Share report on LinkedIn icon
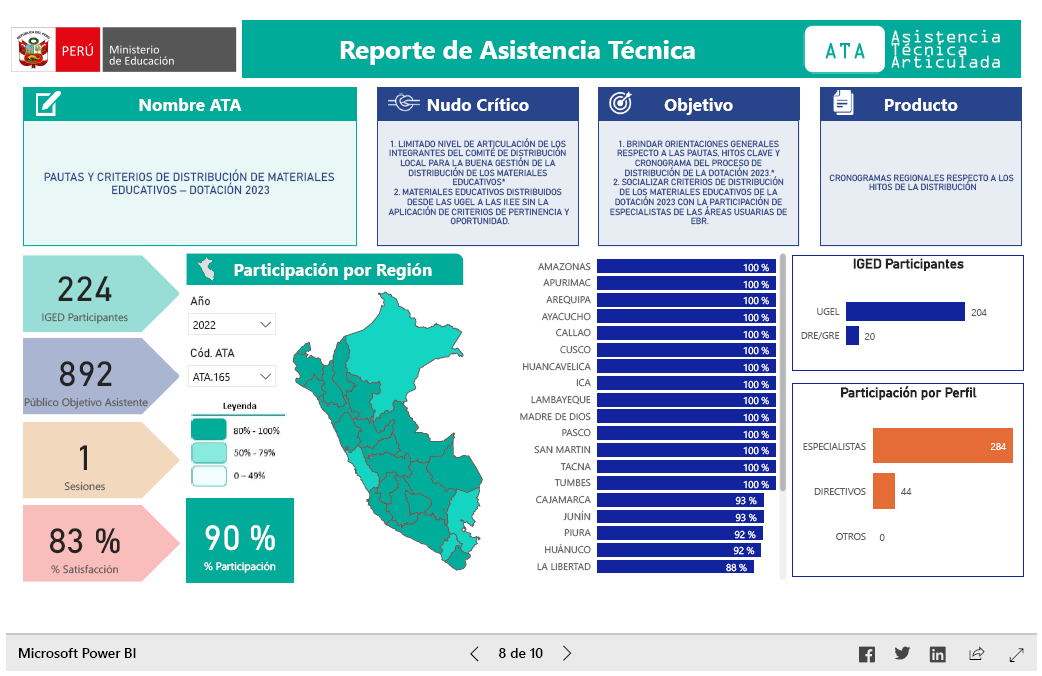Image resolution: width=1042 pixels, height=676 pixels. pos(938,654)
